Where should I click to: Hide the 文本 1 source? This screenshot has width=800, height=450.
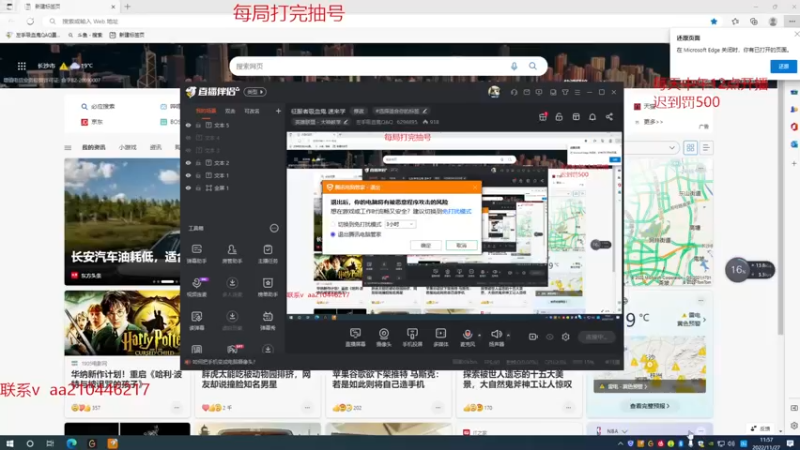coord(188,176)
